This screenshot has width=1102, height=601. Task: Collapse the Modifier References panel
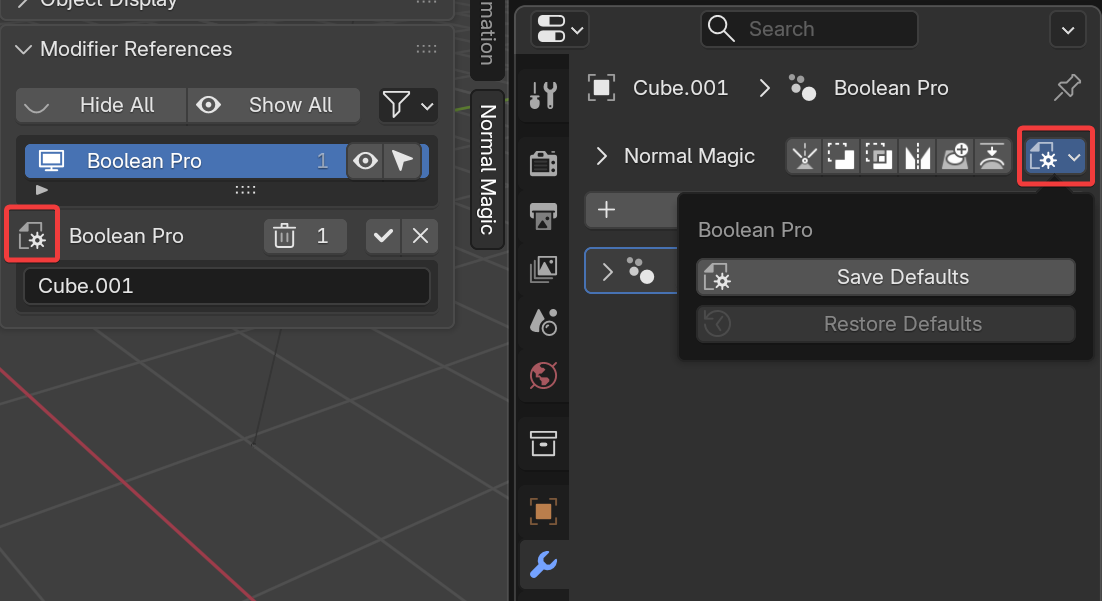[x=23, y=49]
